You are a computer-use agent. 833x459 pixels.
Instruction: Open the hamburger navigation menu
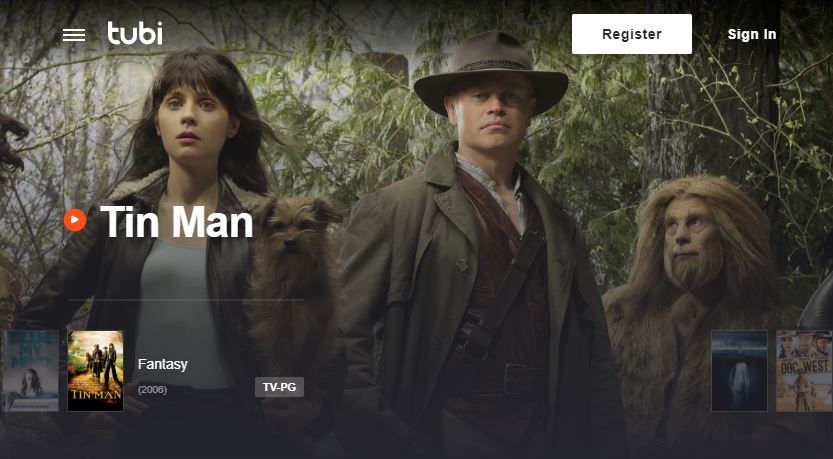point(74,35)
